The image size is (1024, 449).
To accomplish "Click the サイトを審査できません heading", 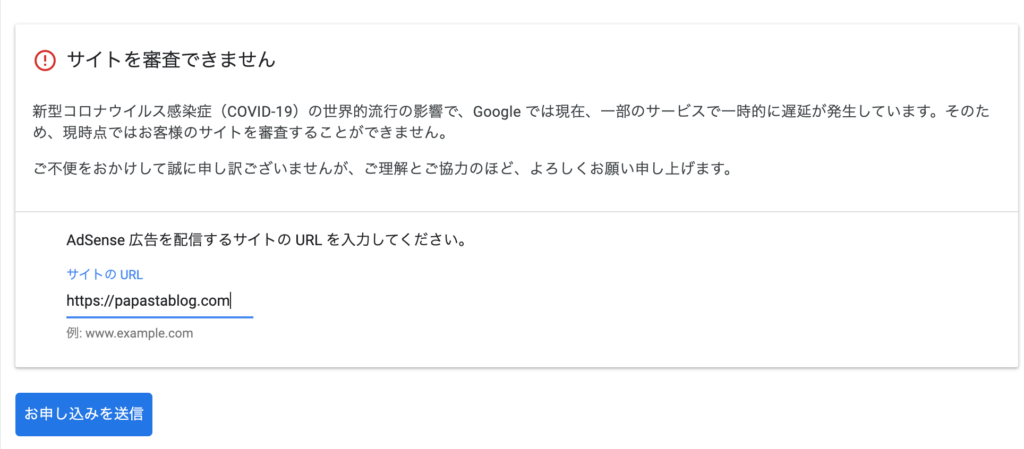I will click(170, 61).
